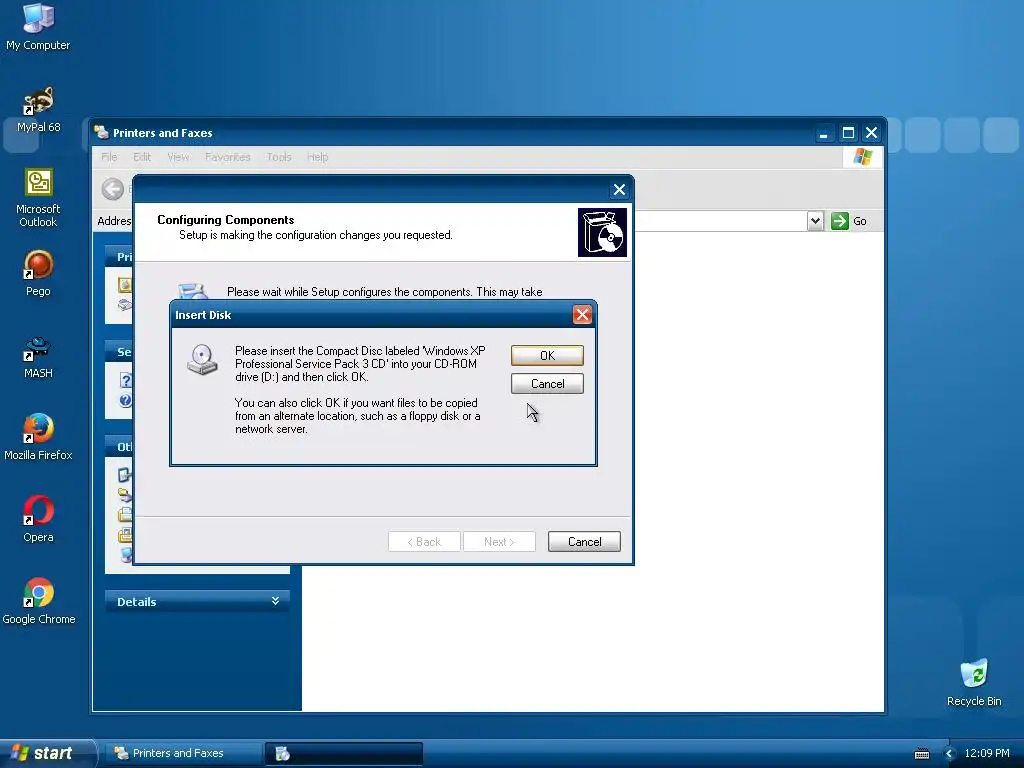Open Microsoft Outlook desktop icon
This screenshot has height=768, width=1024.
pos(38,198)
